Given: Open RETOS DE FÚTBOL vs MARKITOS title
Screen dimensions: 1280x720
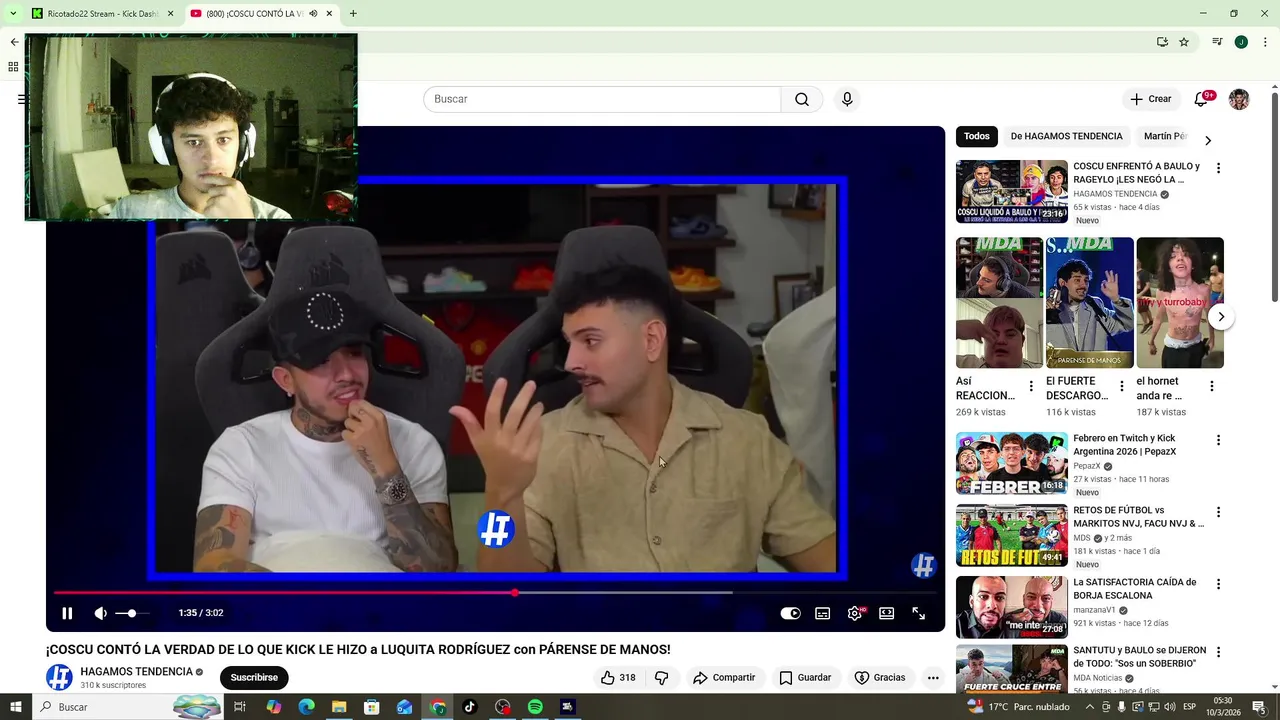Looking at the screenshot, I should pos(1138,517).
